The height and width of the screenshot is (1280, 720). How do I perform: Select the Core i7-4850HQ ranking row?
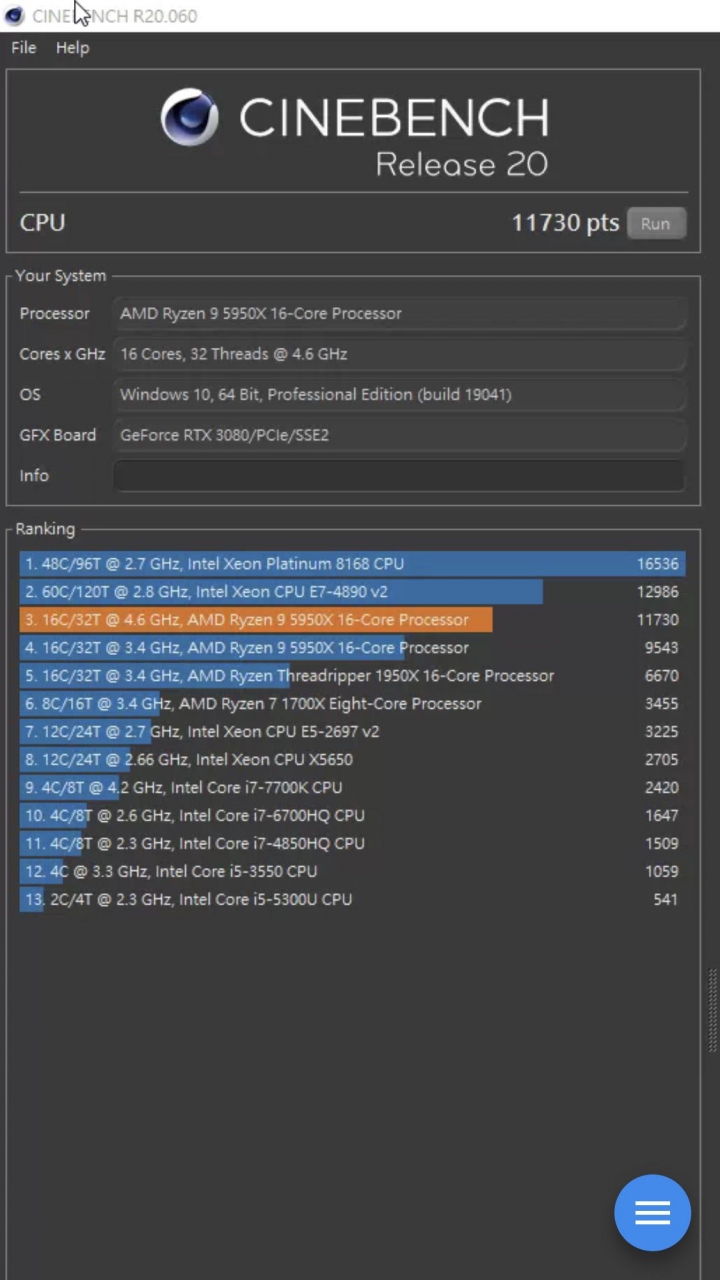pos(352,843)
